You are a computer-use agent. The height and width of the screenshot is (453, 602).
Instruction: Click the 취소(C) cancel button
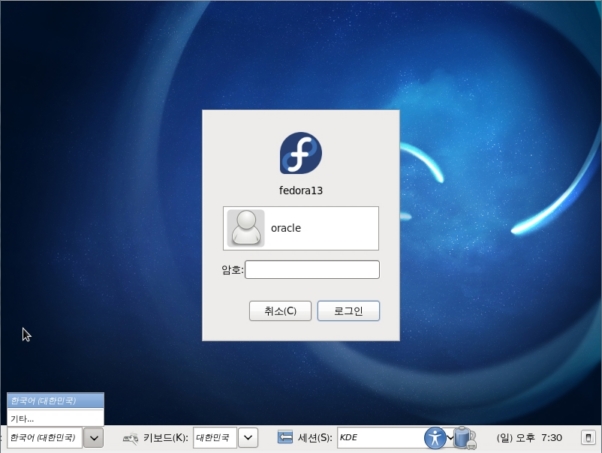point(280,311)
